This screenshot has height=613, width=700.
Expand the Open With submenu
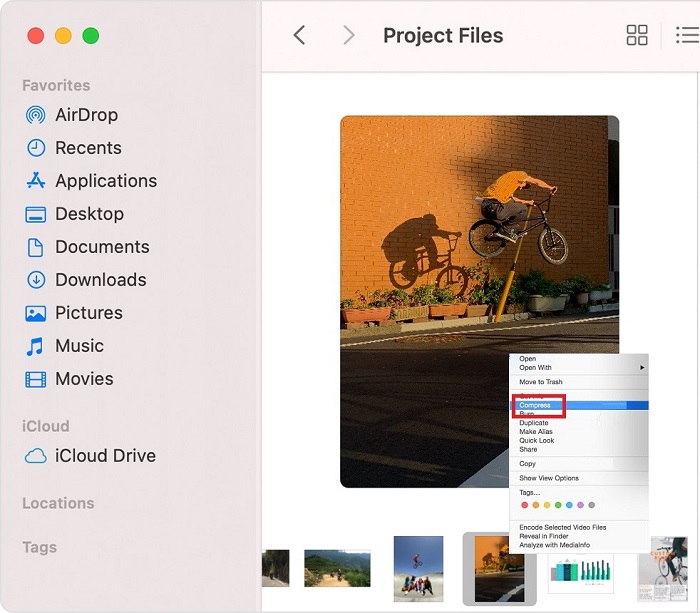tap(579, 367)
